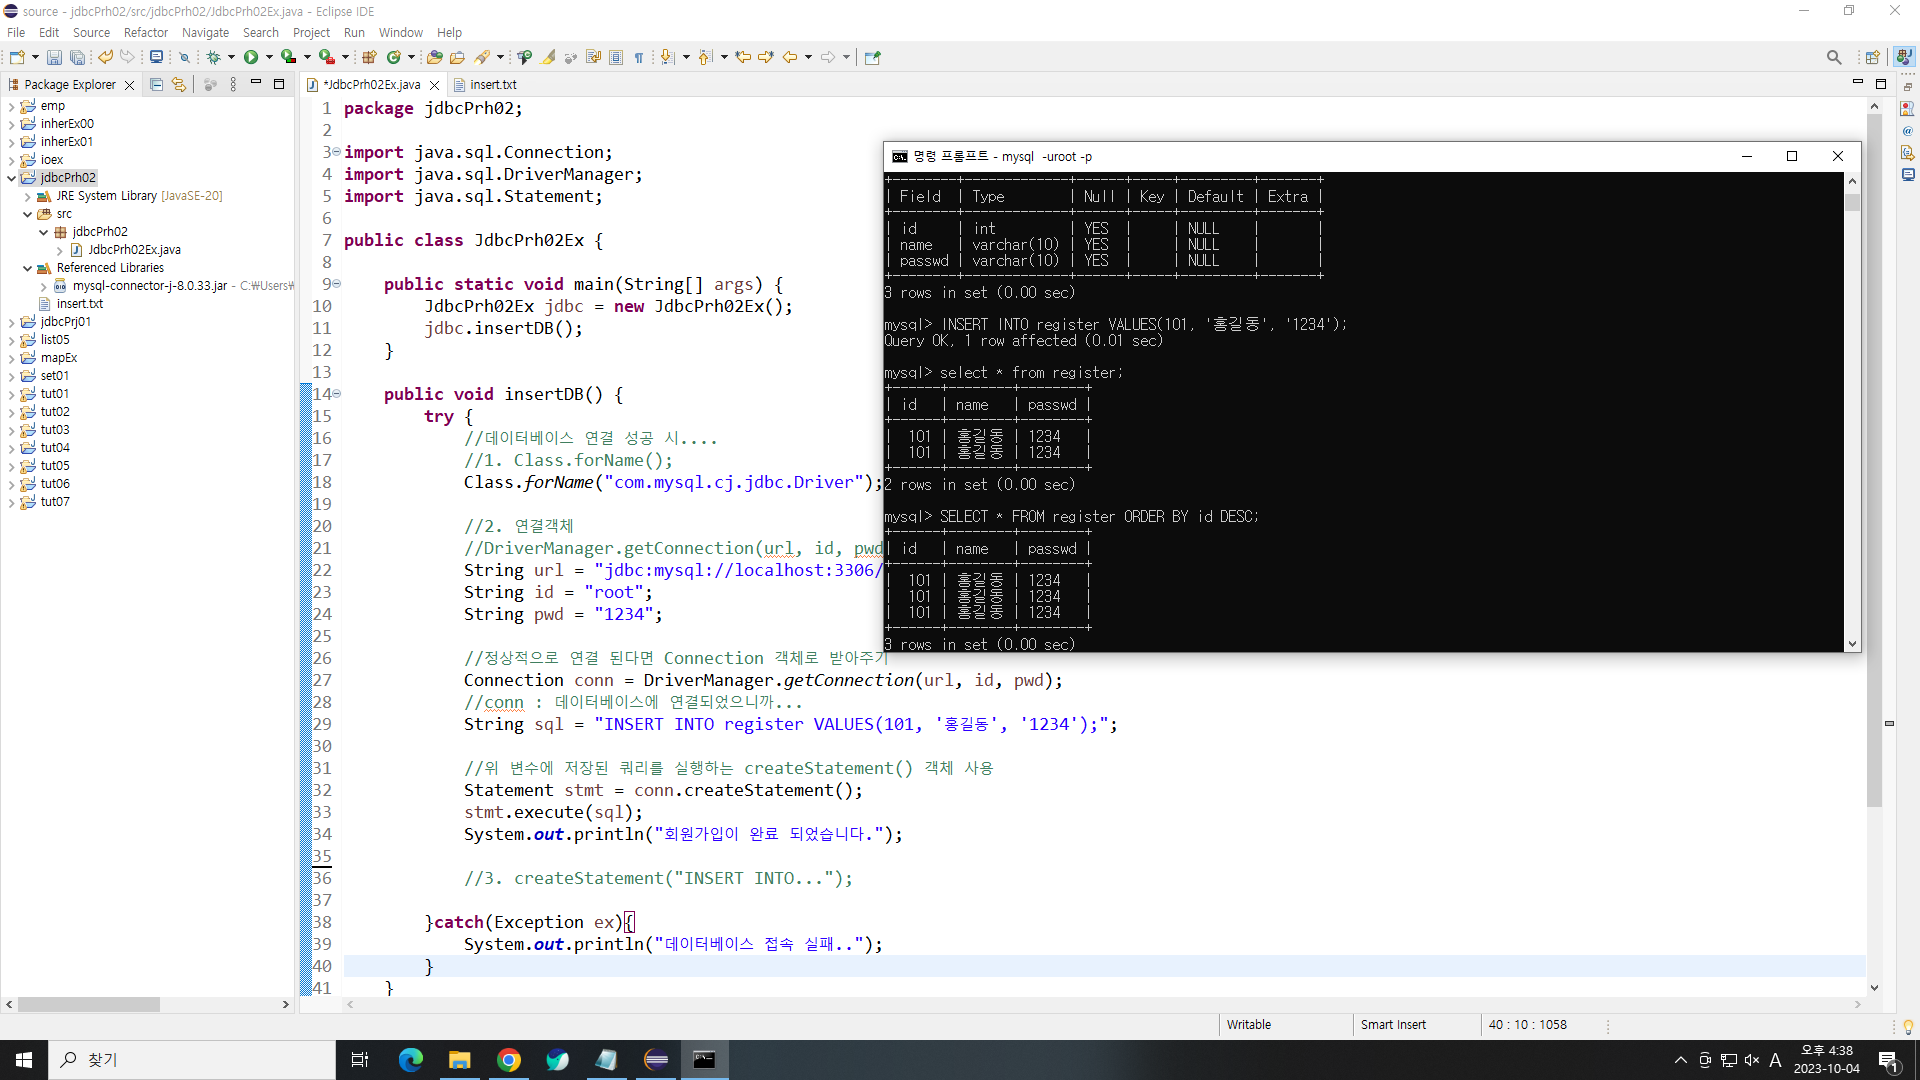Open Chrome from the Windows taskbar
1920x1080 pixels.
509,1060
